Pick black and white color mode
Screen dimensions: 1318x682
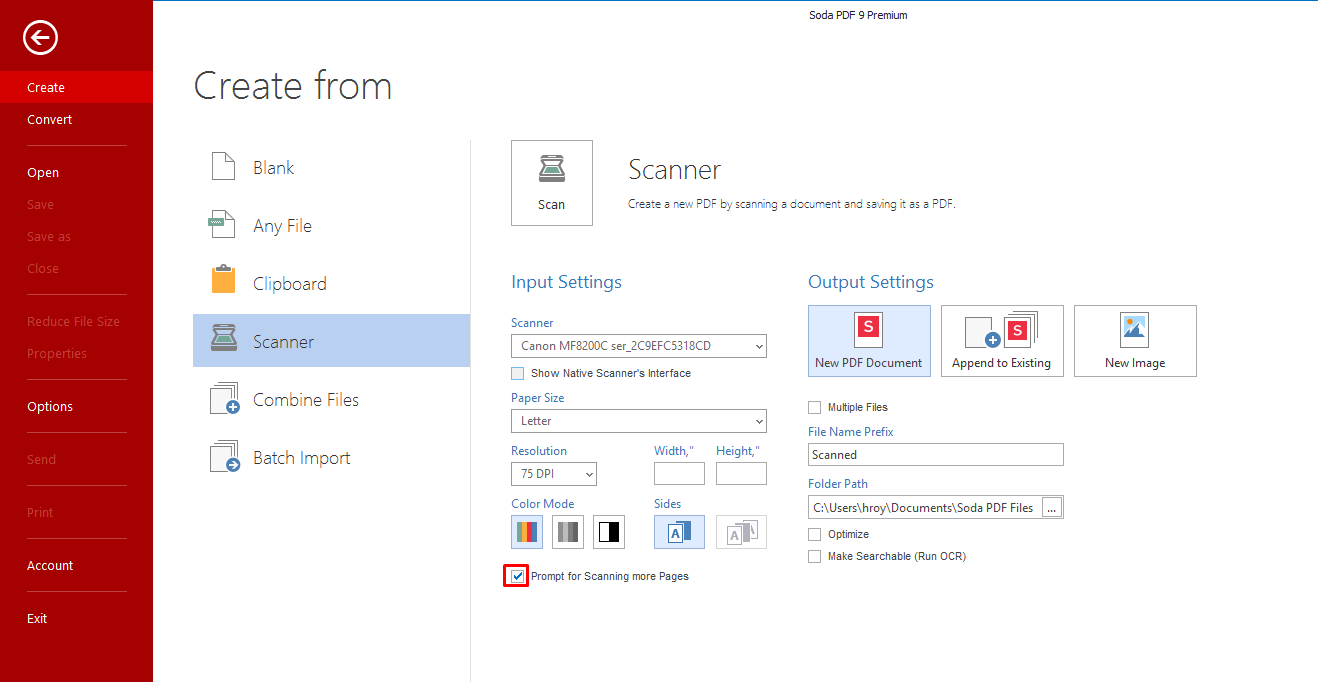click(x=609, y=532)
